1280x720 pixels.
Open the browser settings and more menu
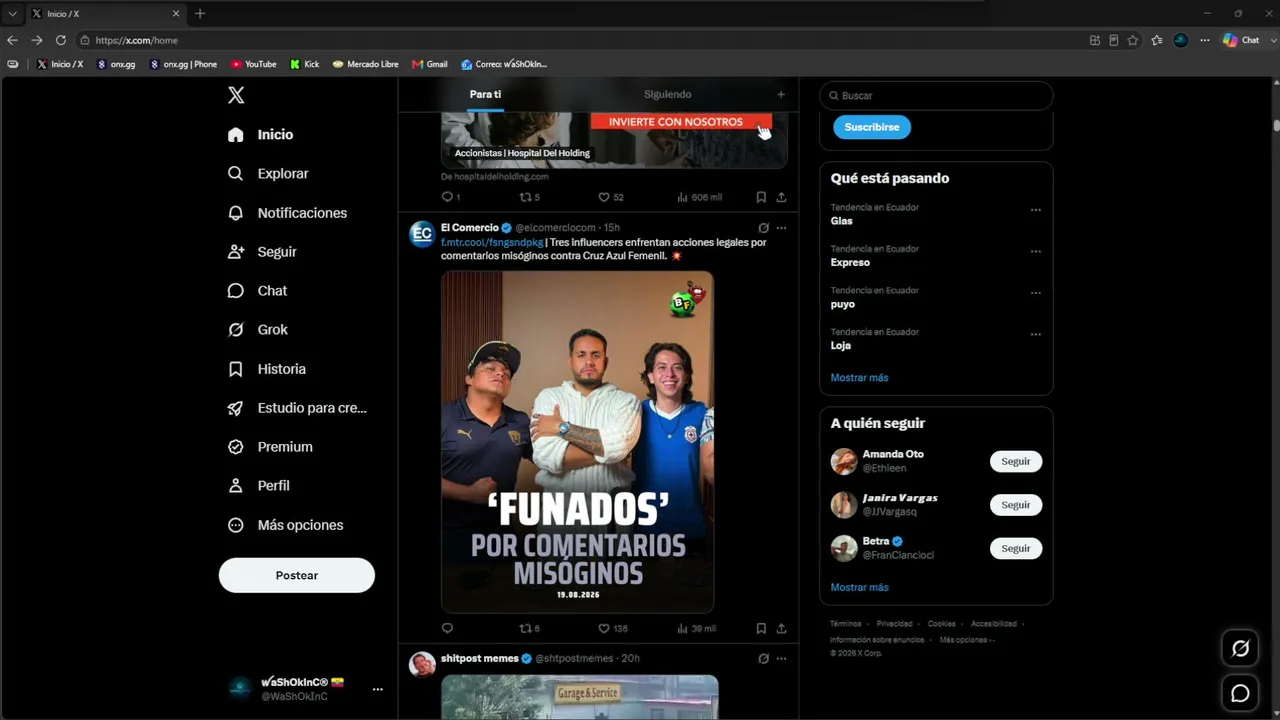(x=1205, y=40)
